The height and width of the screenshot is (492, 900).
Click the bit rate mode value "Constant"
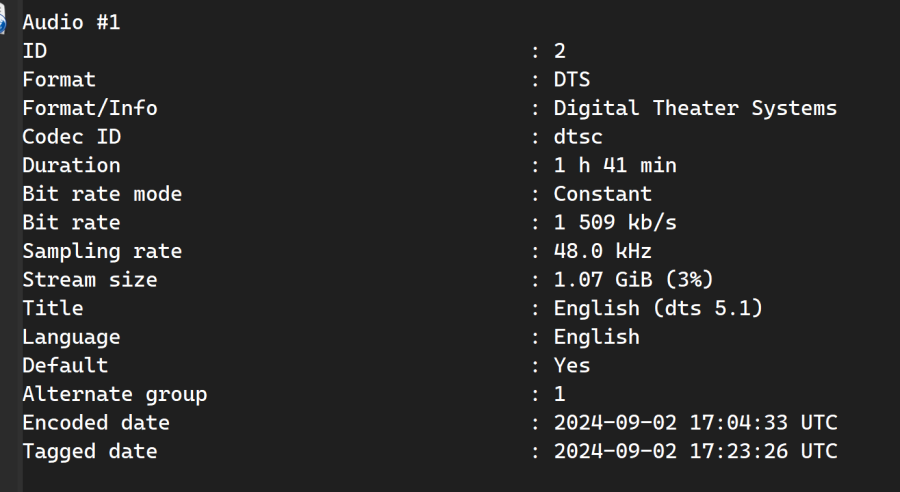point(602,194)
